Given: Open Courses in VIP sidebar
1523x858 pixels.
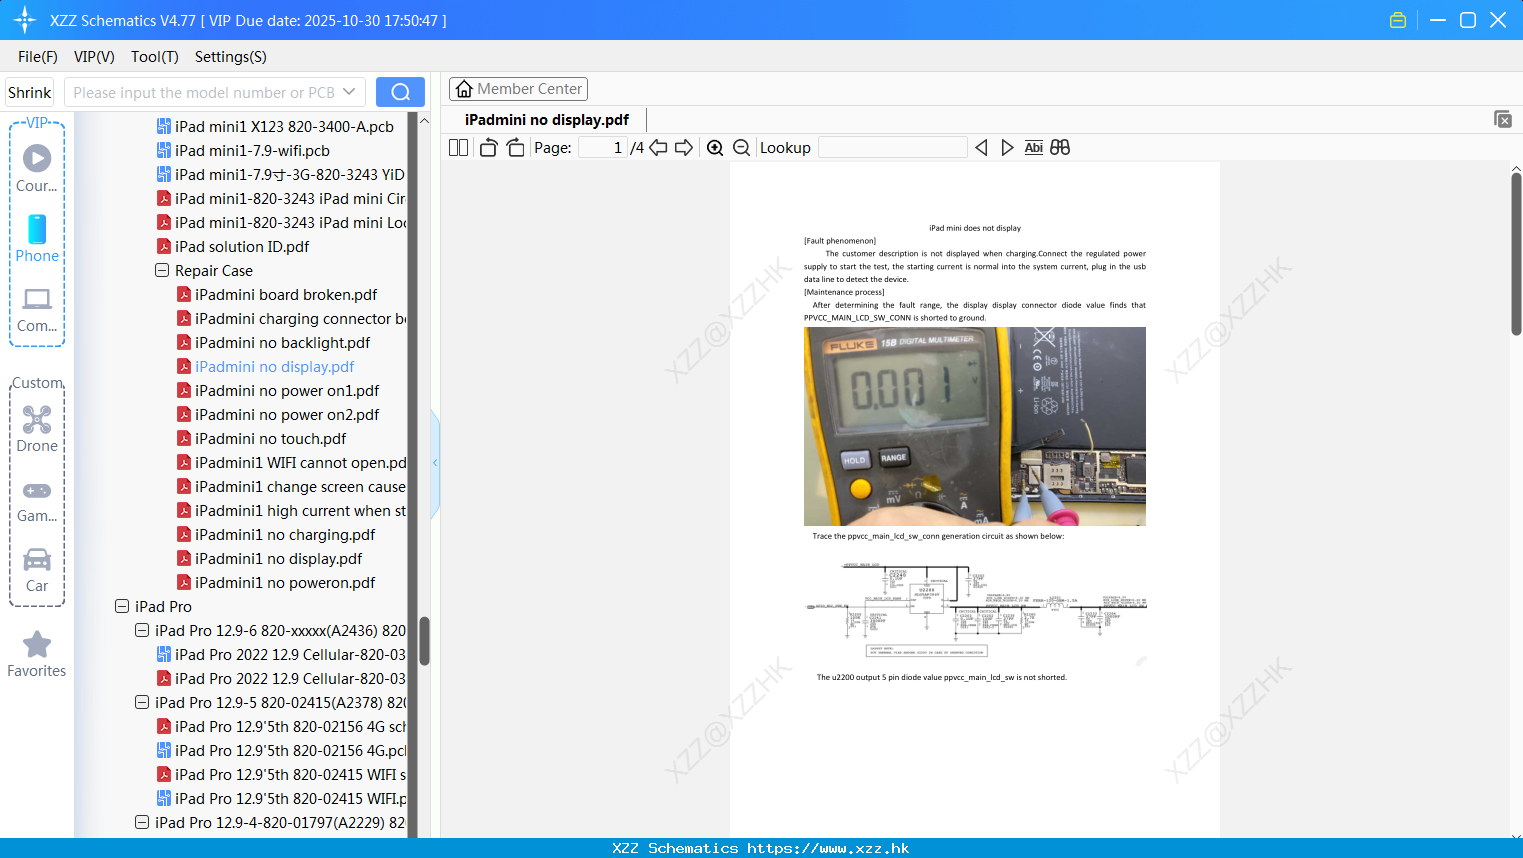Looking at the screenshot, I should pyautogui.click(x=37, y=168).
